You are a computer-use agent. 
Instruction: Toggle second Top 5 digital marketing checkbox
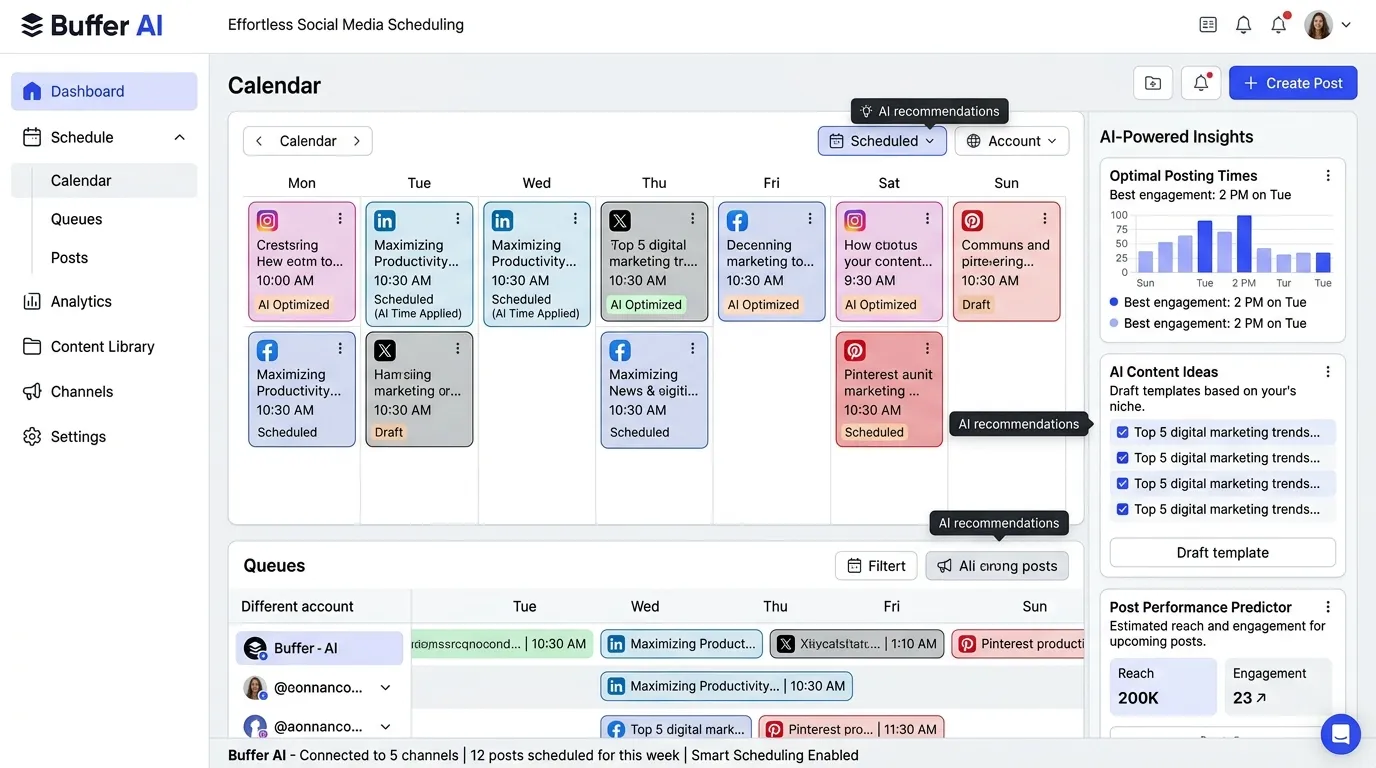tap(1122, 458)
